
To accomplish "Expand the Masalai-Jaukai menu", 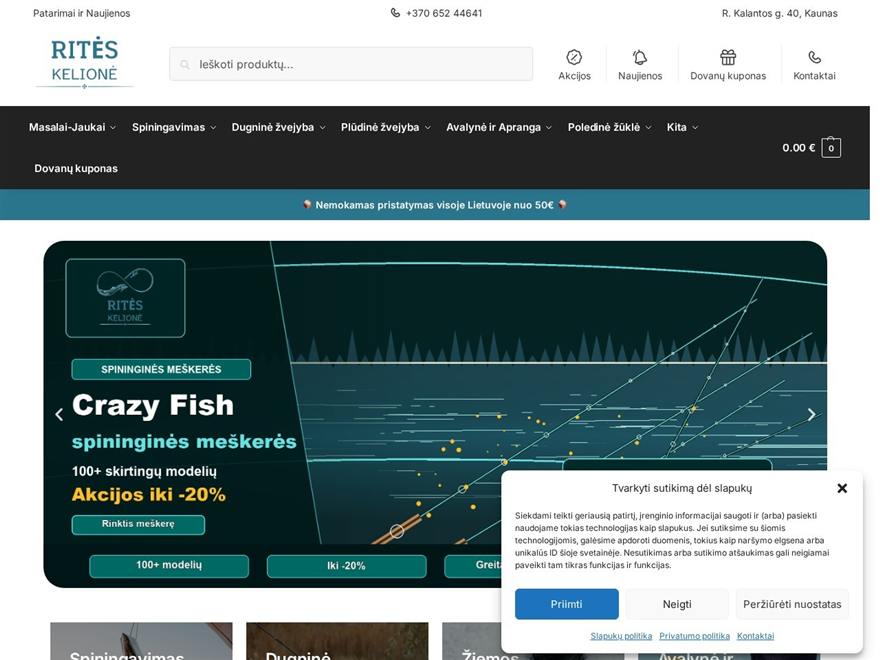I will 72,127.
